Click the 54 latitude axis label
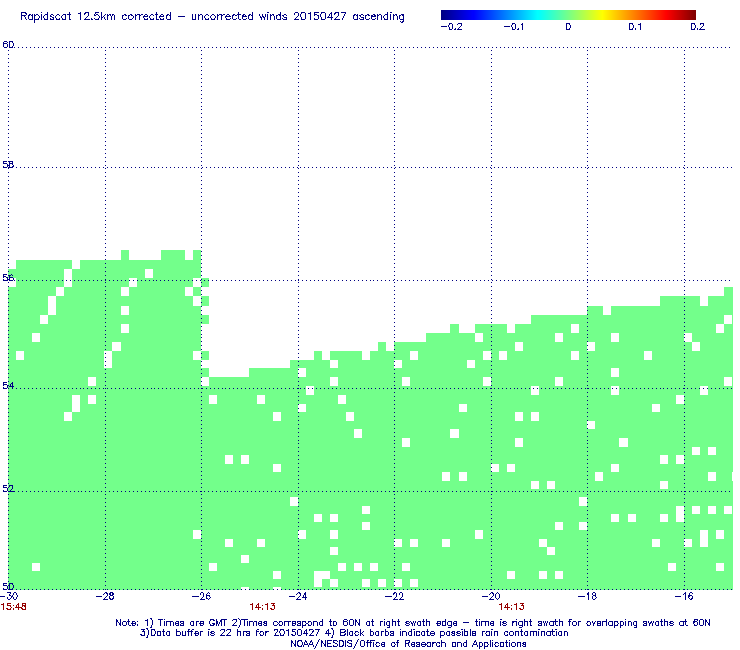 (8, 386)
